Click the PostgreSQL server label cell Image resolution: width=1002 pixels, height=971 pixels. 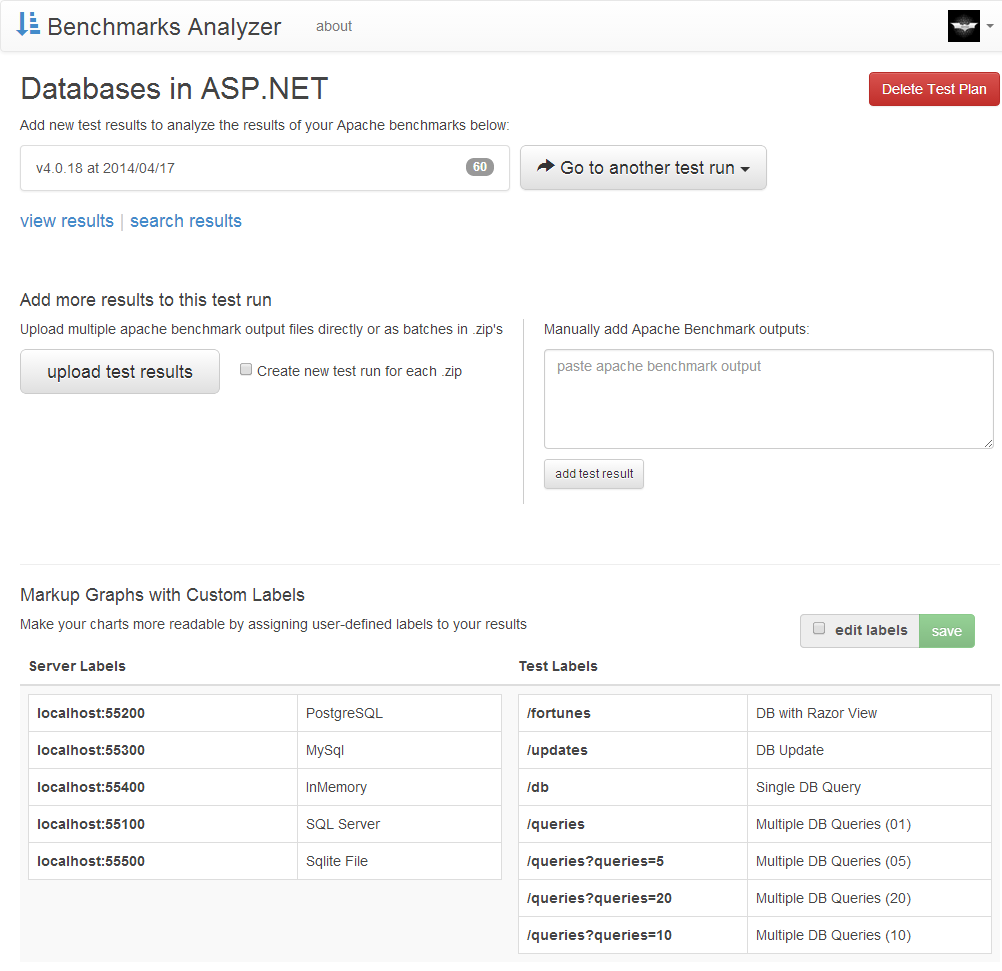399,713
